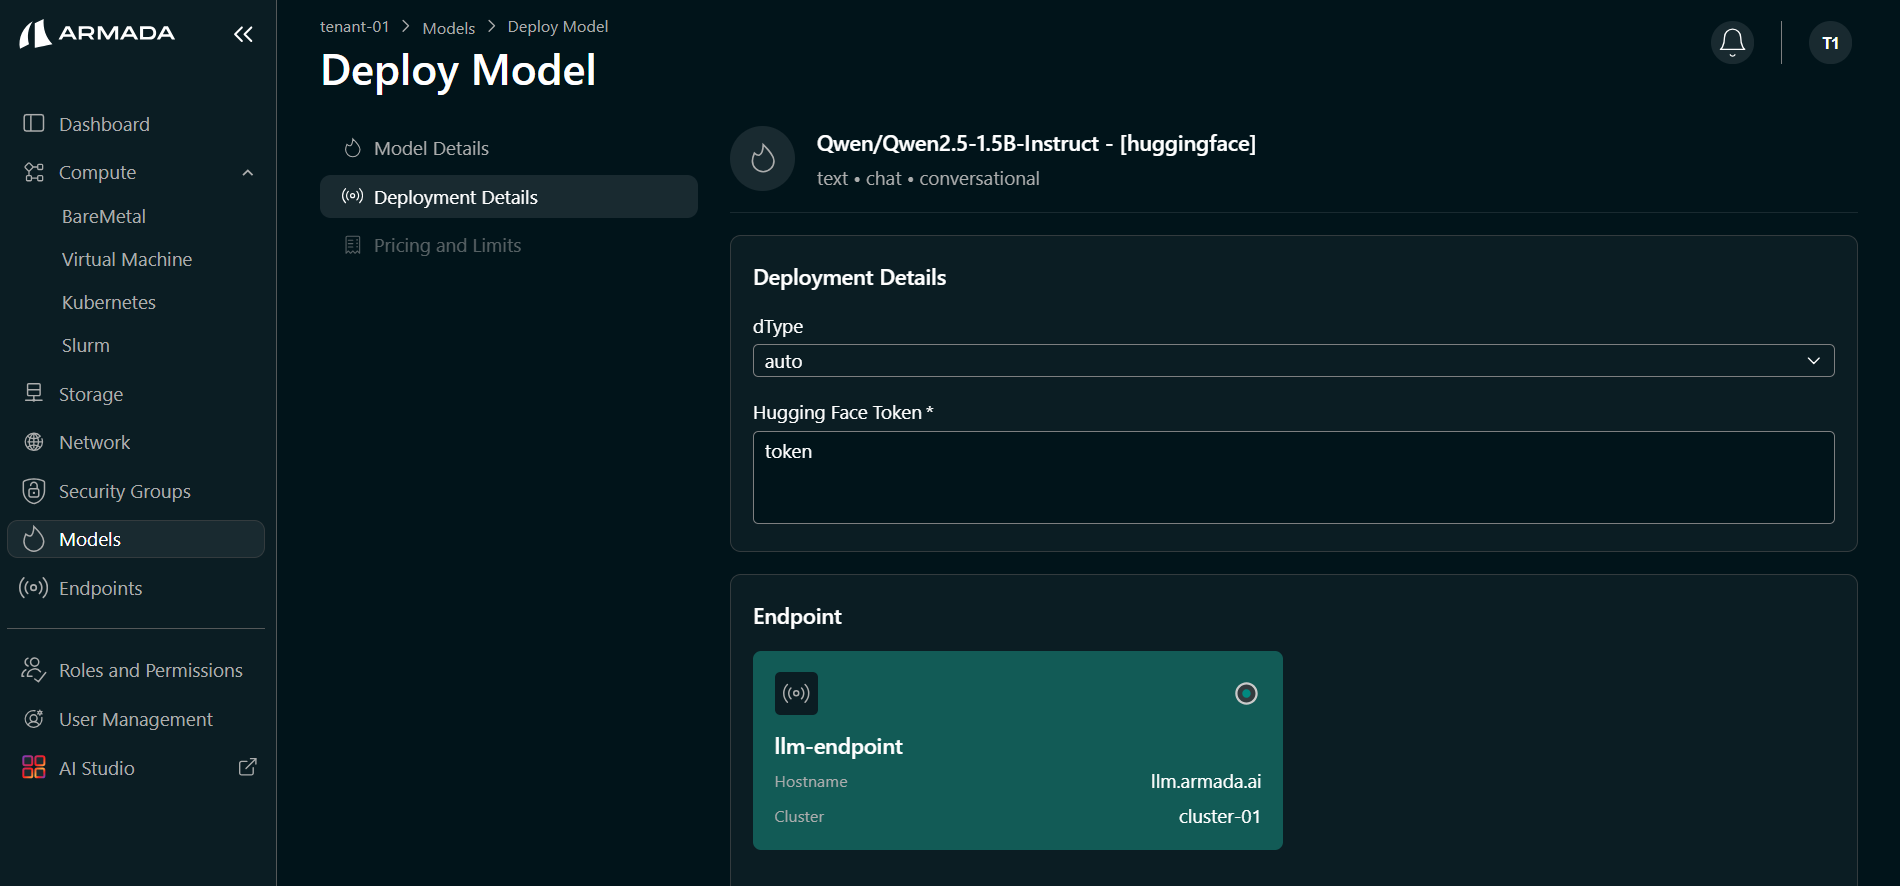The height and width of the screenshot is (886, 1900).
Task: Click the User Management icon
Action: (x=34, y=719)
